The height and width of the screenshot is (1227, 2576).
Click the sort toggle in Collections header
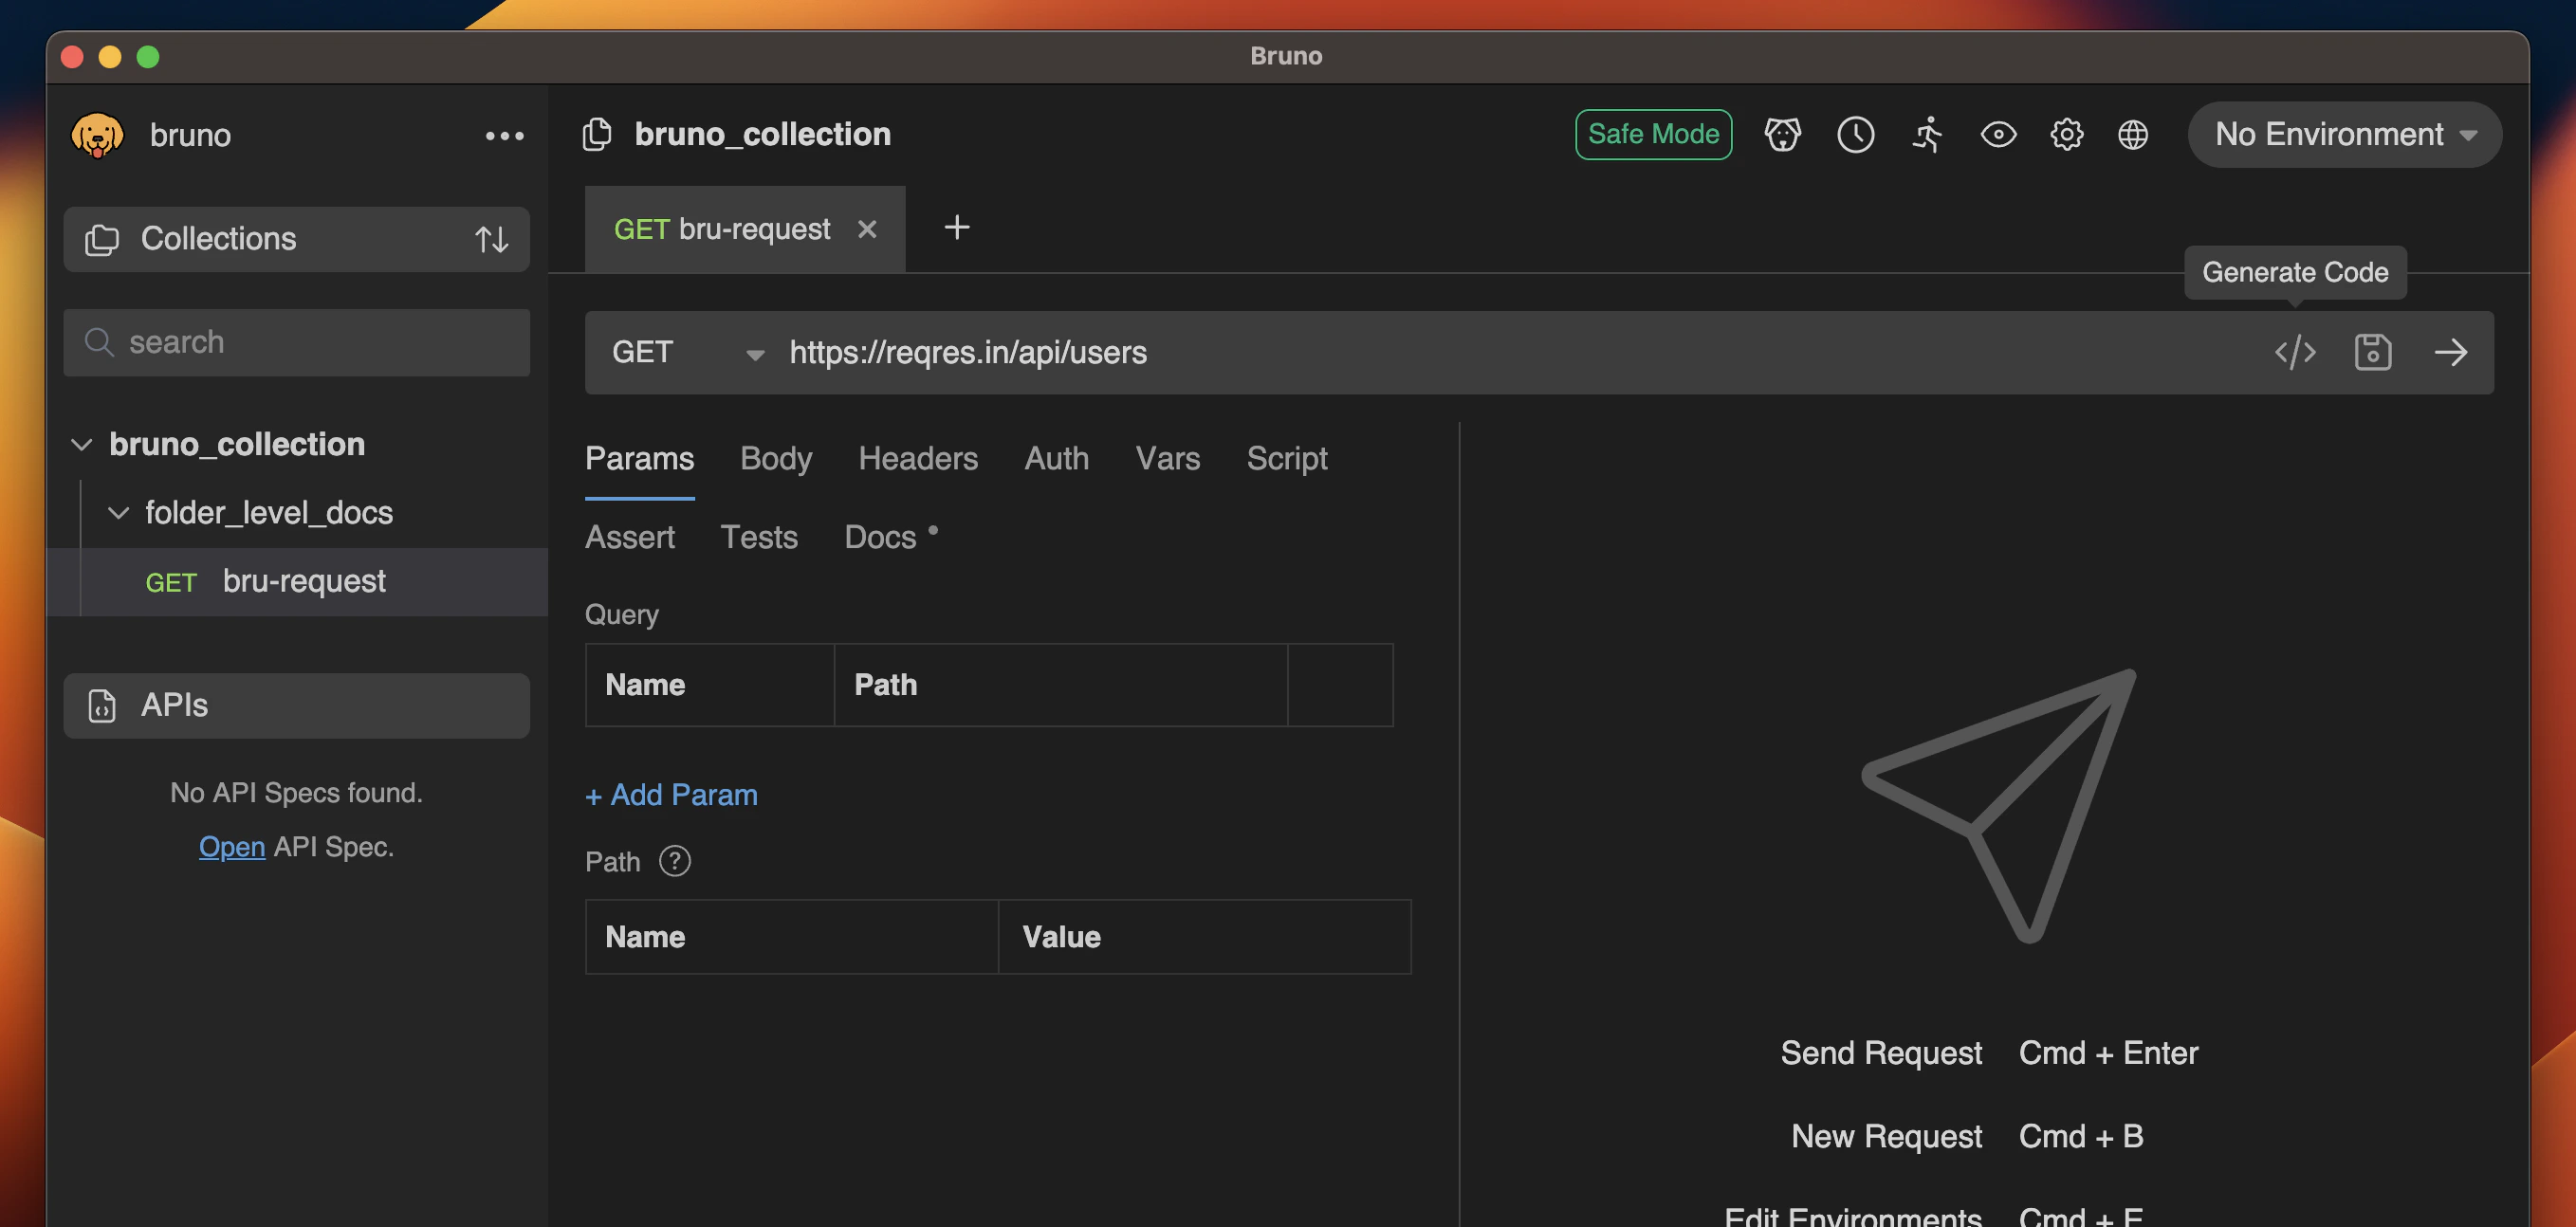491,239
